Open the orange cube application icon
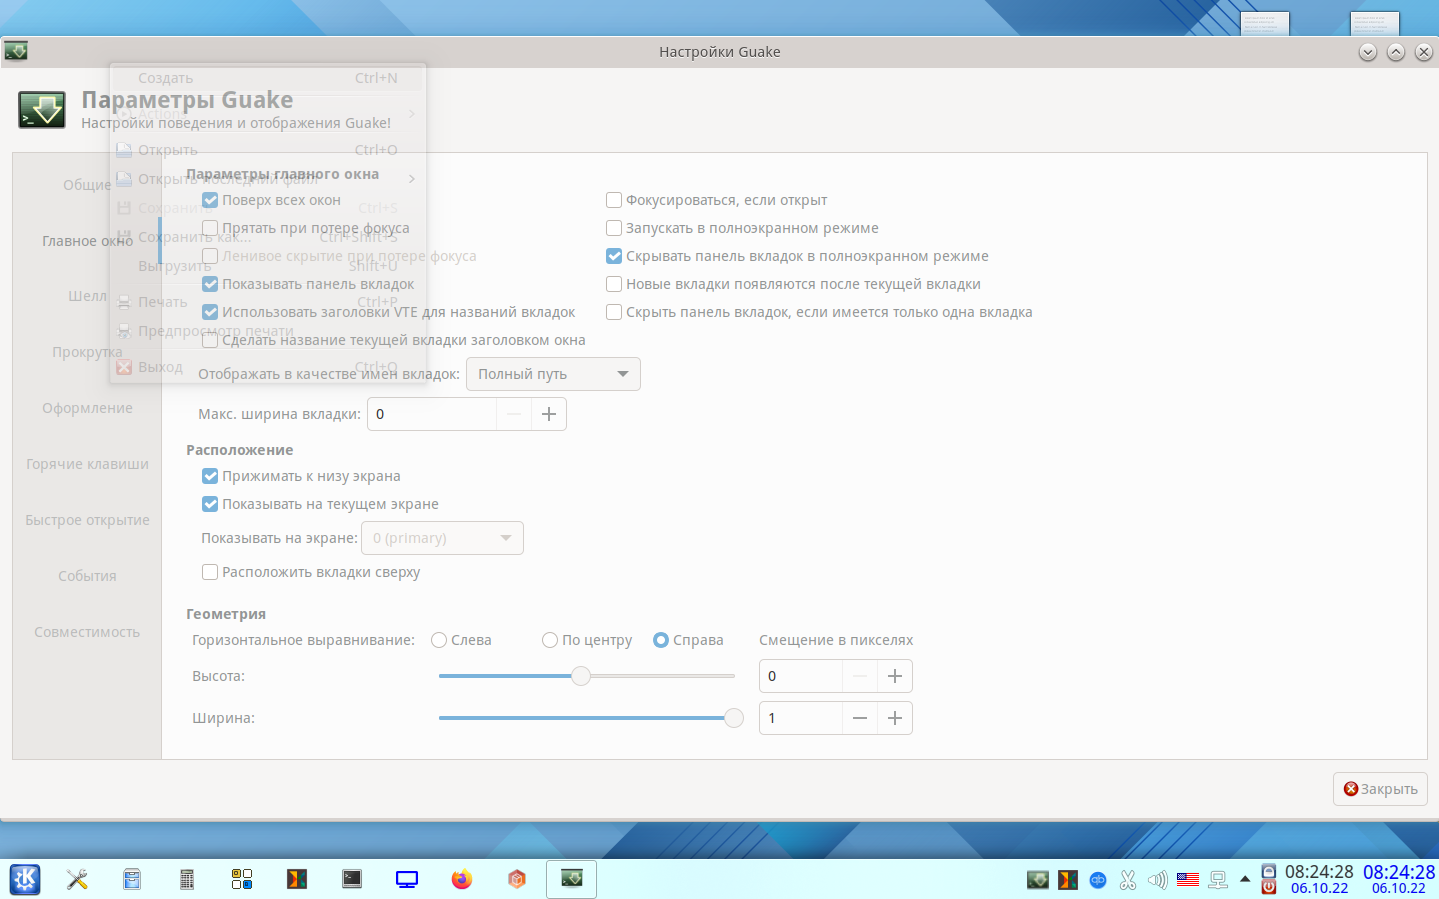Viewport: 1439px width, 899px height. click(517, 879)
